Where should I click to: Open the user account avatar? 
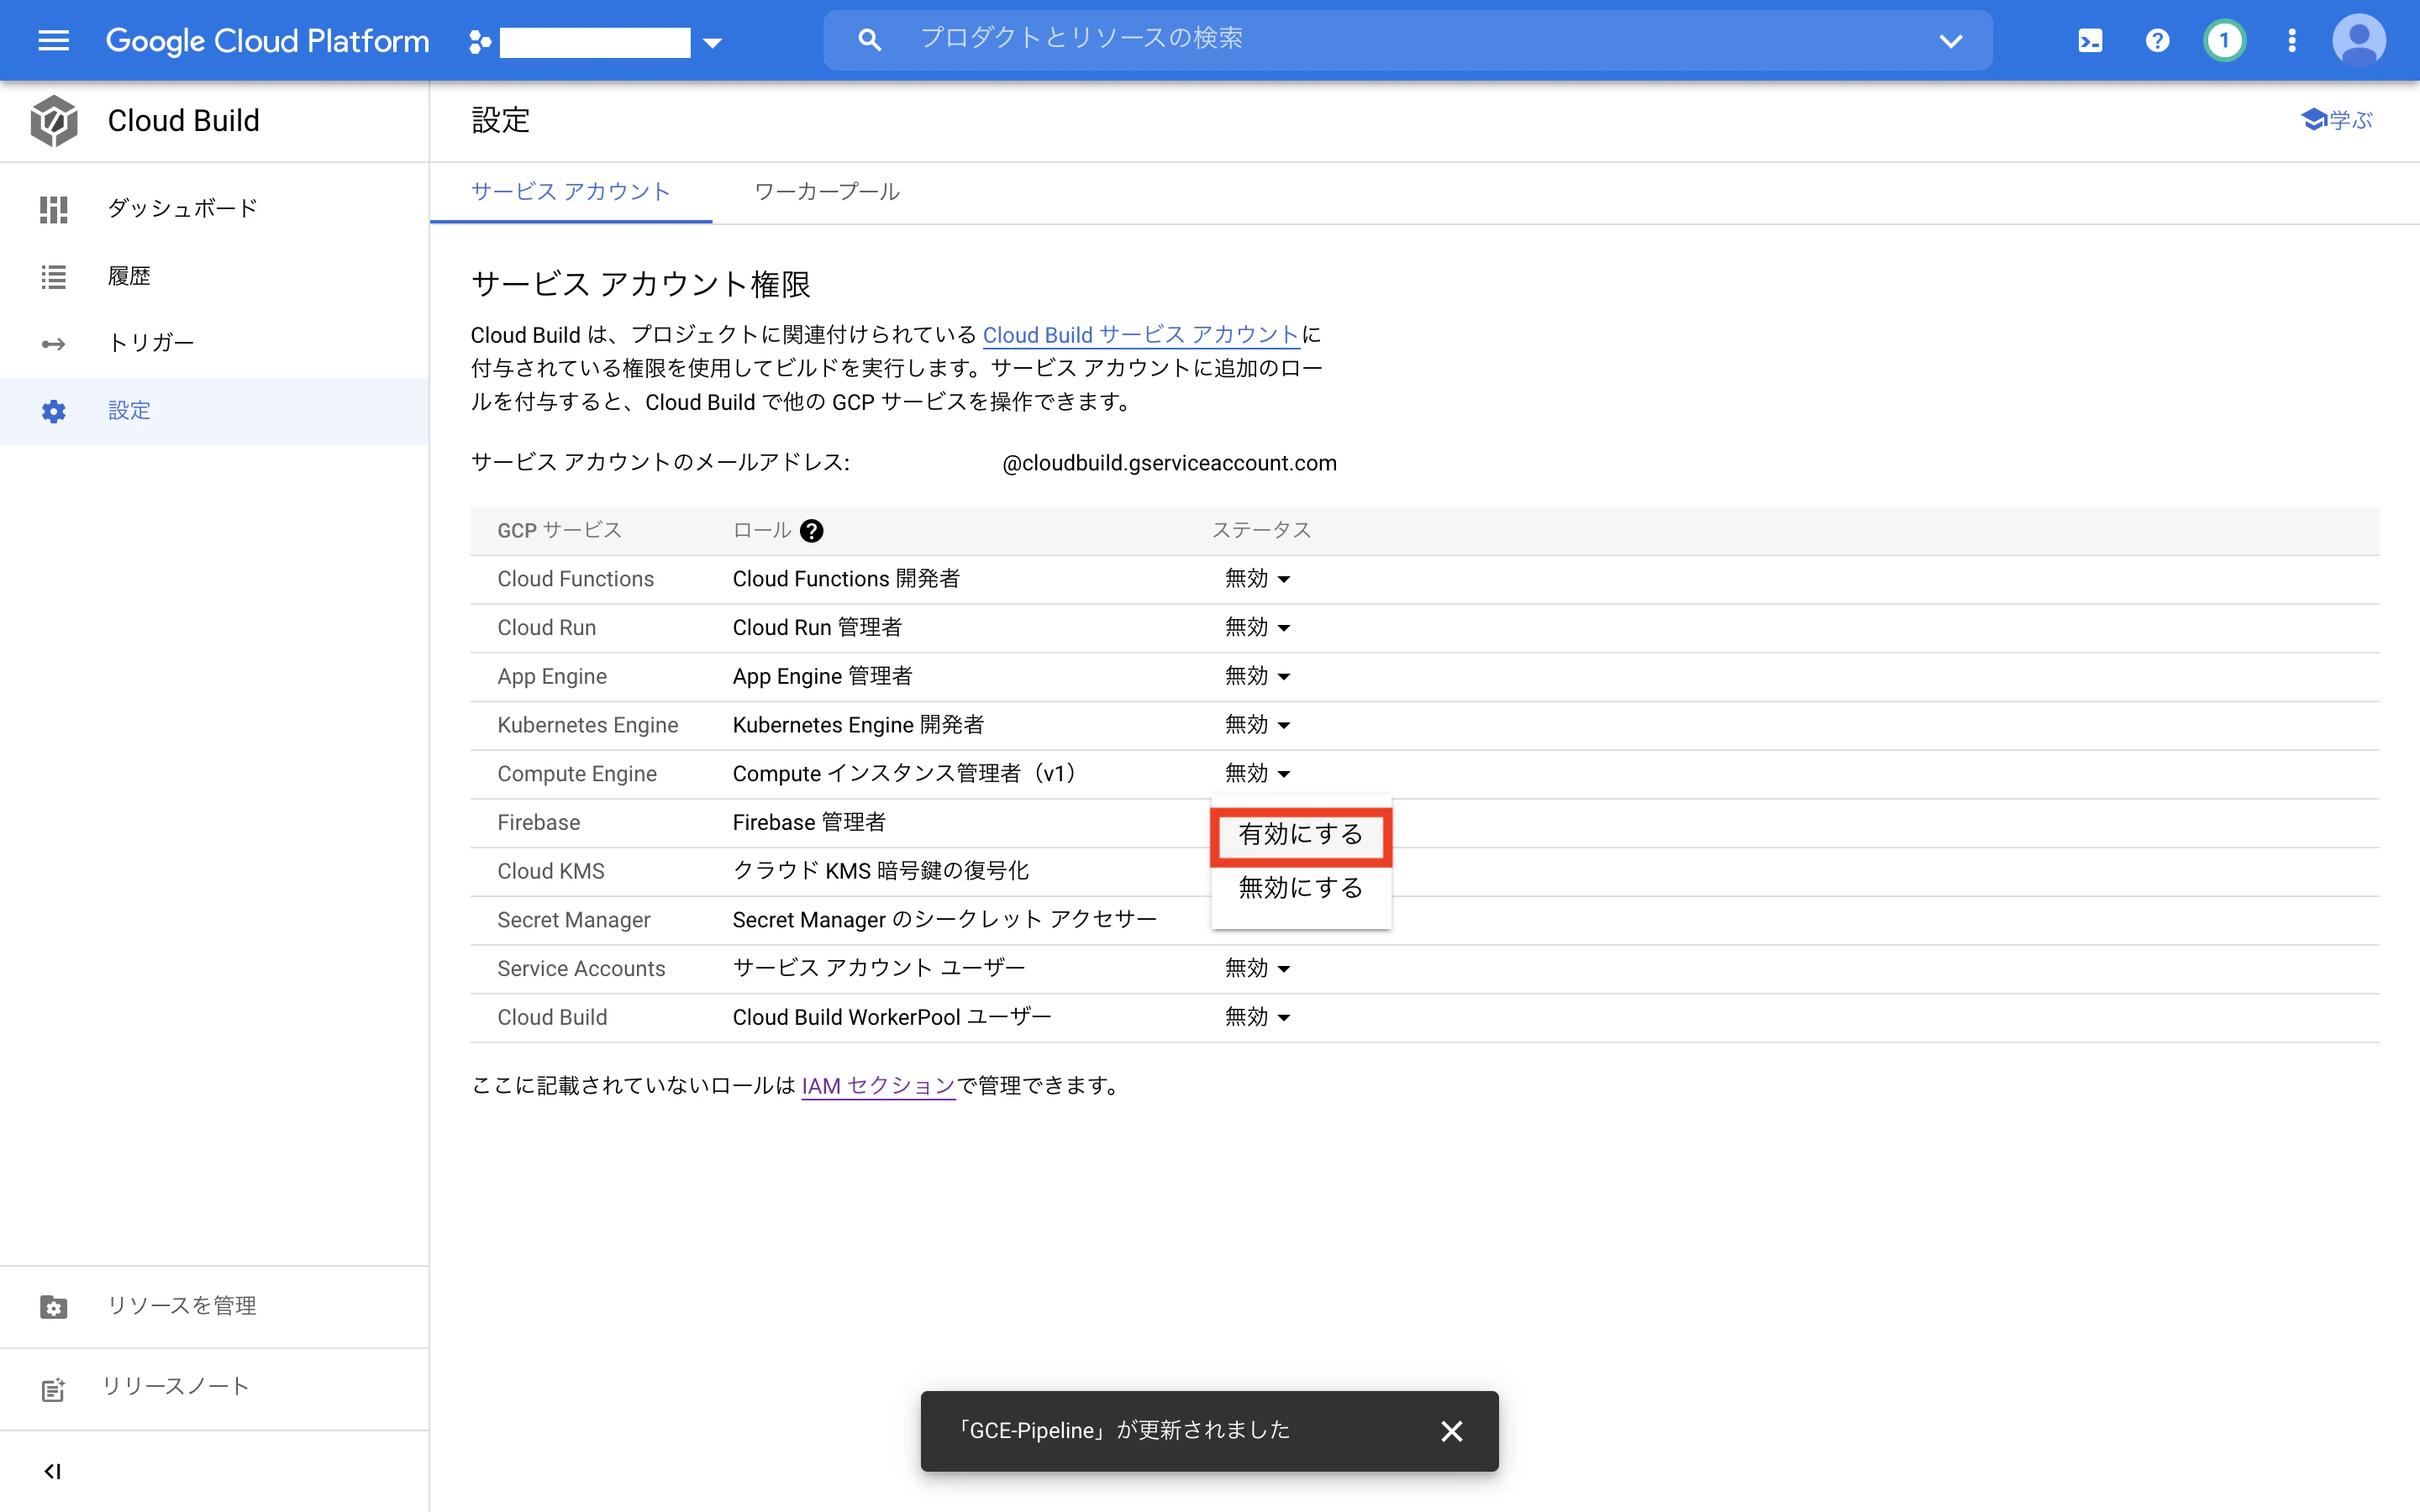click(2359, 41)
